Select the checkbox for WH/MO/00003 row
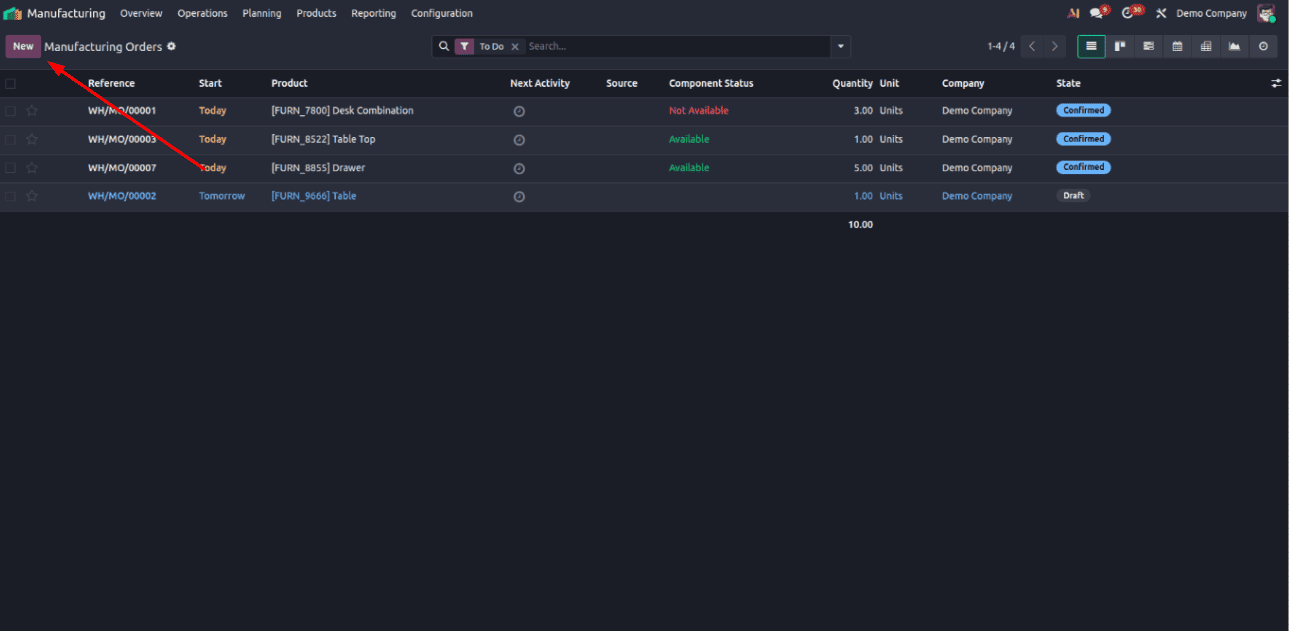Viewport: 1289px width, 631px height. click(11, 139)
